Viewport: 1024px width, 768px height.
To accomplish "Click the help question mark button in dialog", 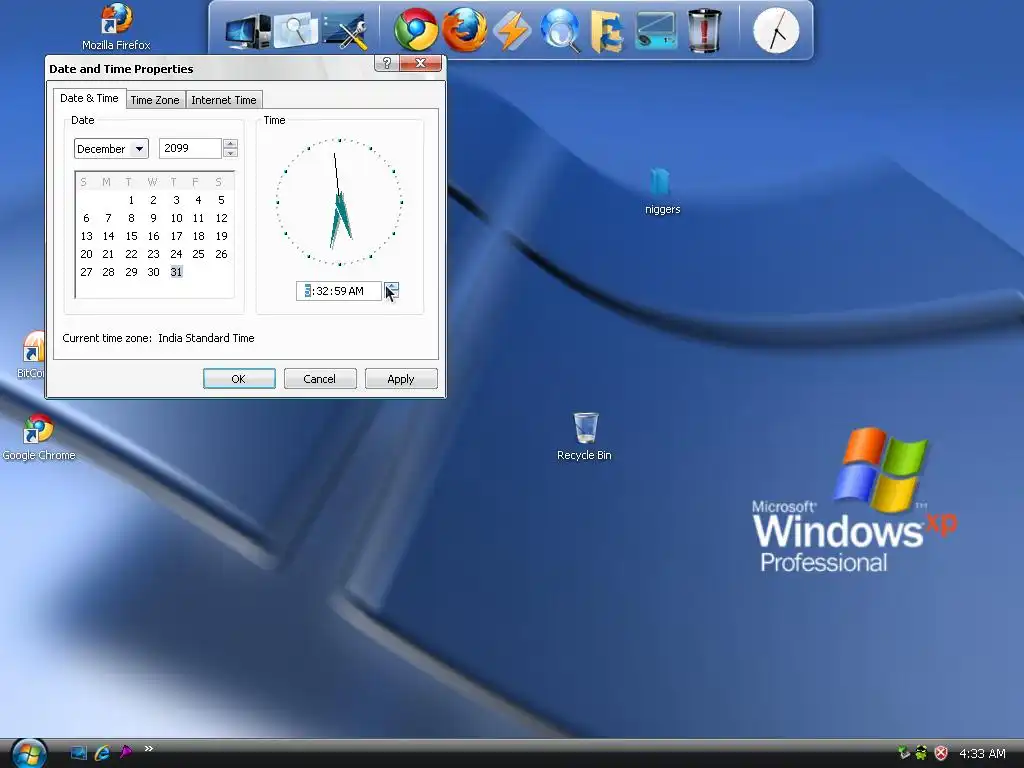I will (x=387, y=63).
